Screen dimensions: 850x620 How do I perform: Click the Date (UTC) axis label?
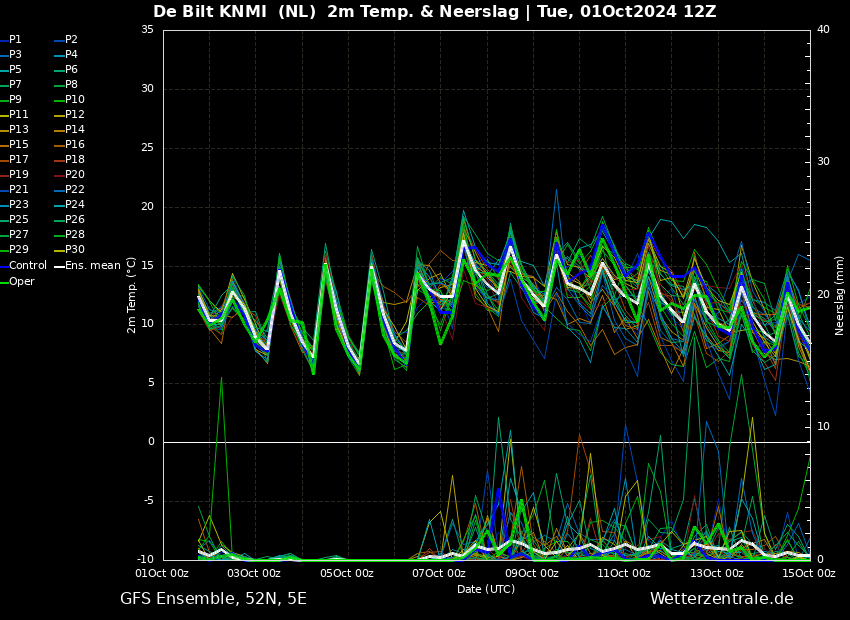click(486, 590)
